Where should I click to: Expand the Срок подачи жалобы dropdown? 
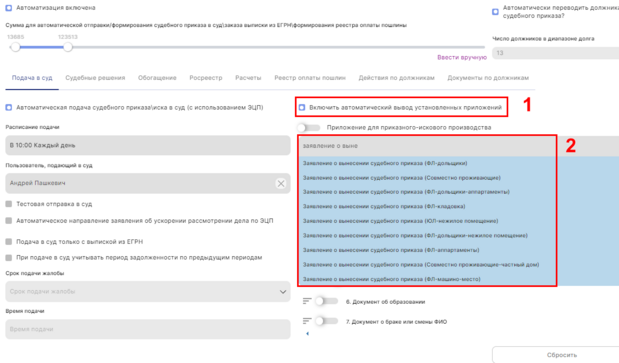point(148,292)
